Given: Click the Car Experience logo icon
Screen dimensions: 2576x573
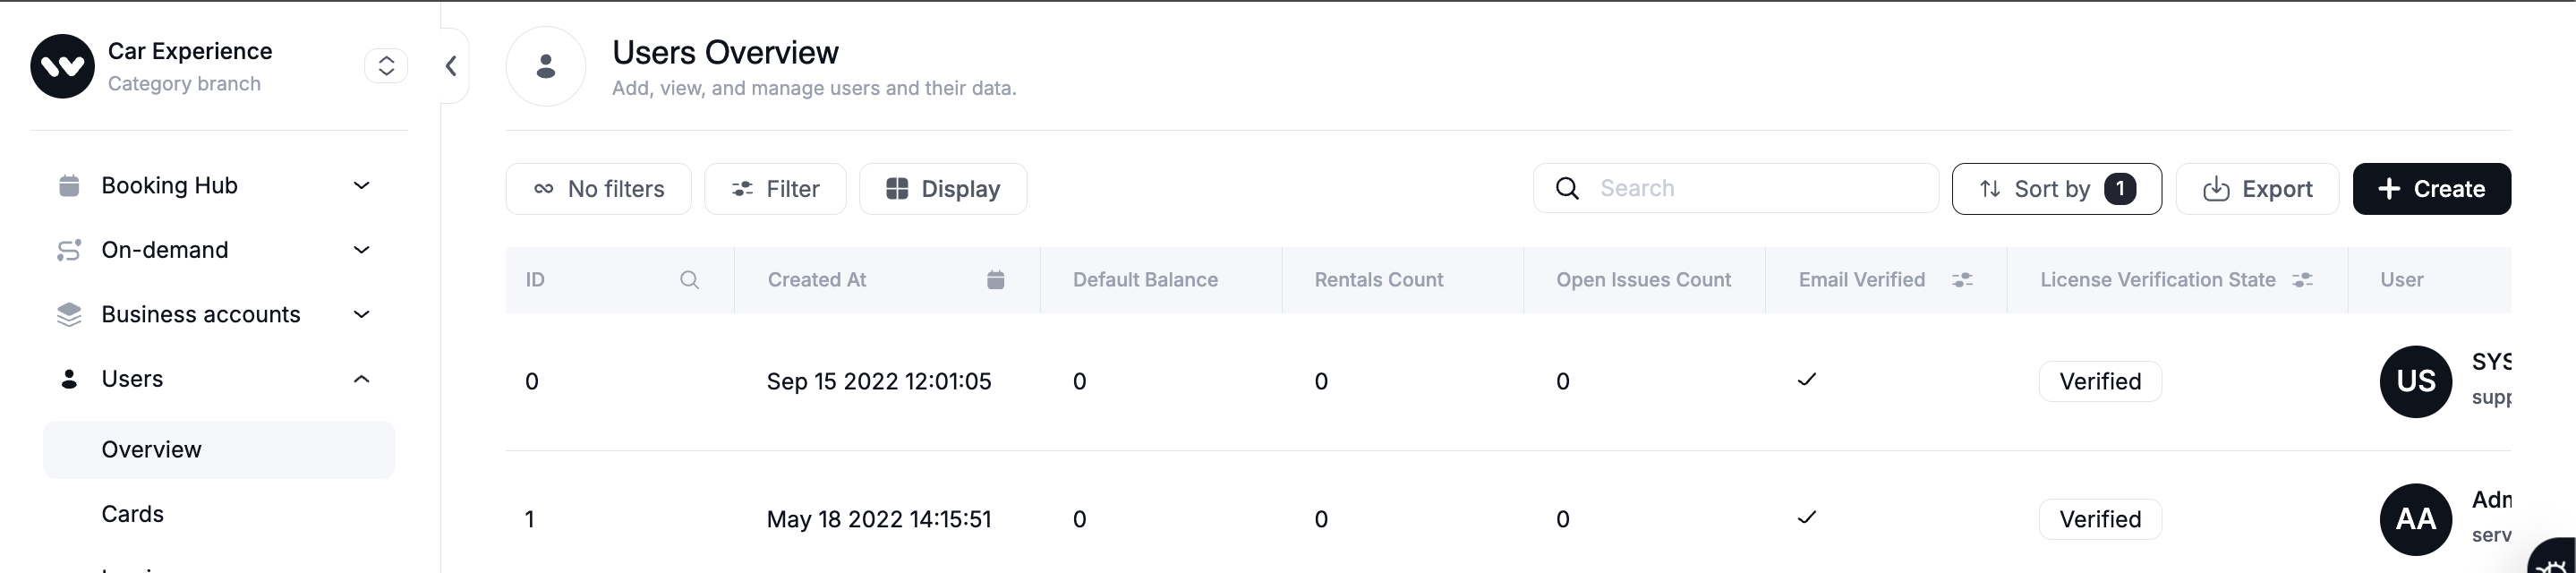Looking at the screenshot, I should [62, 66].
